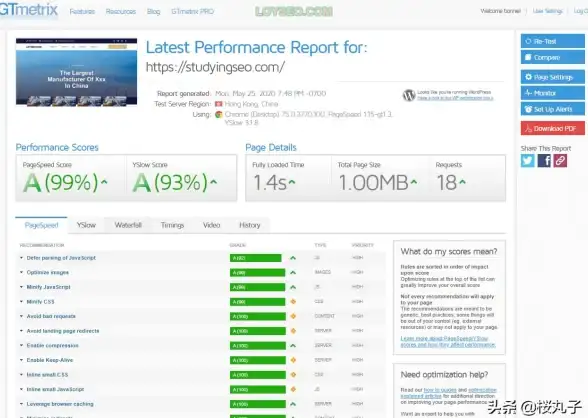
Task: Open Page Settings
Action: click(x=552, y=77)
